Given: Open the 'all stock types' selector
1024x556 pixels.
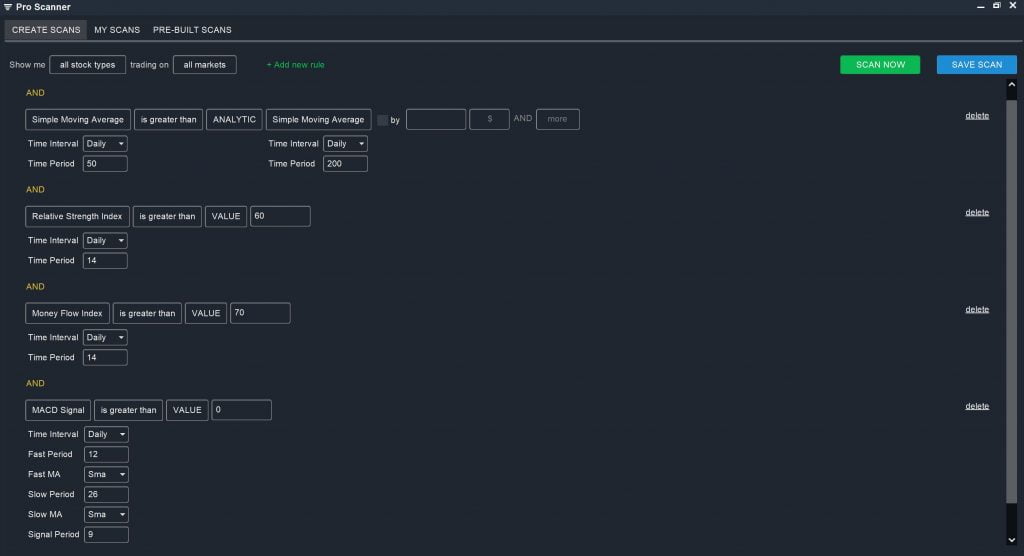Looking at the screenshot, I should pos(87,65).
